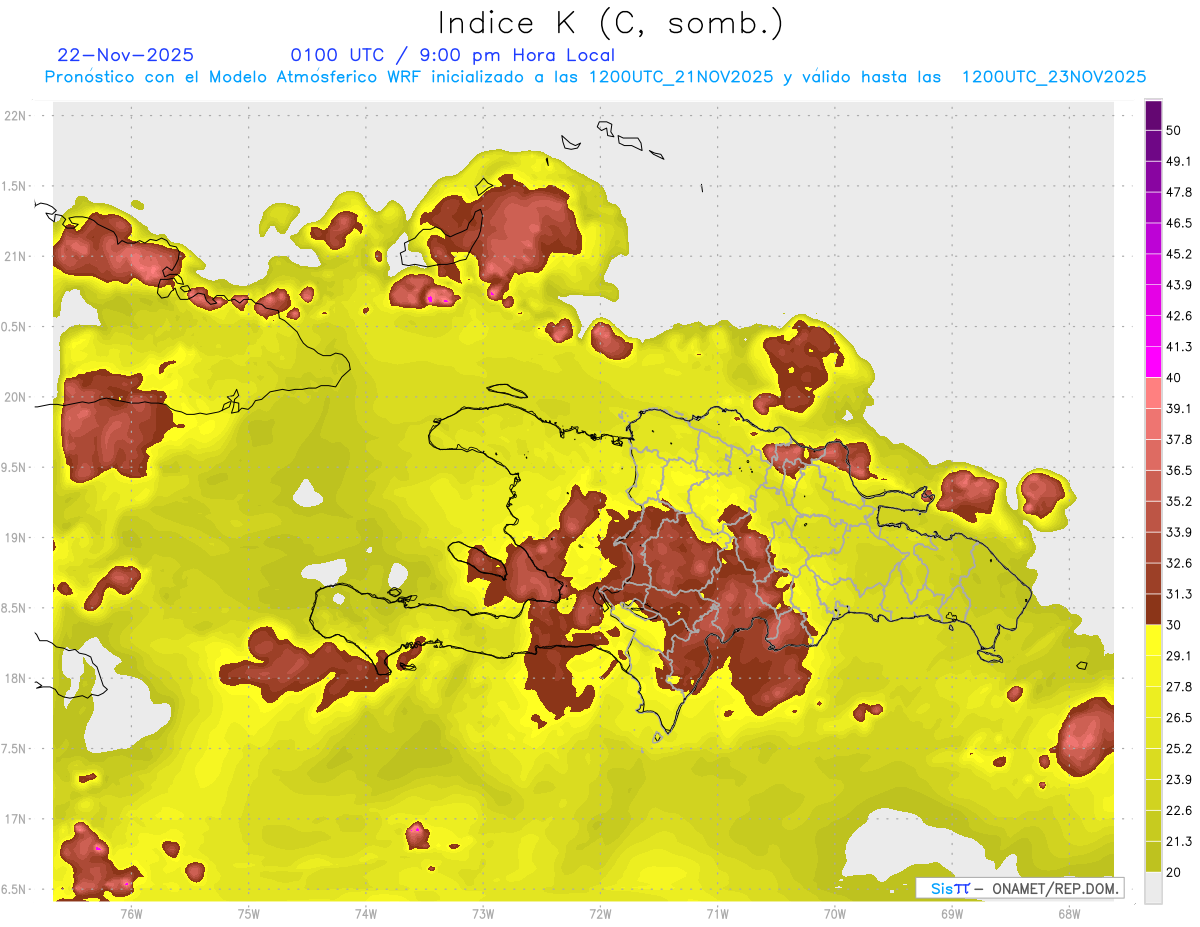Click the dark purple swatch above colorbar value 50
Viewport: 1200px width, 927px height.
(x=1154, y=115)
